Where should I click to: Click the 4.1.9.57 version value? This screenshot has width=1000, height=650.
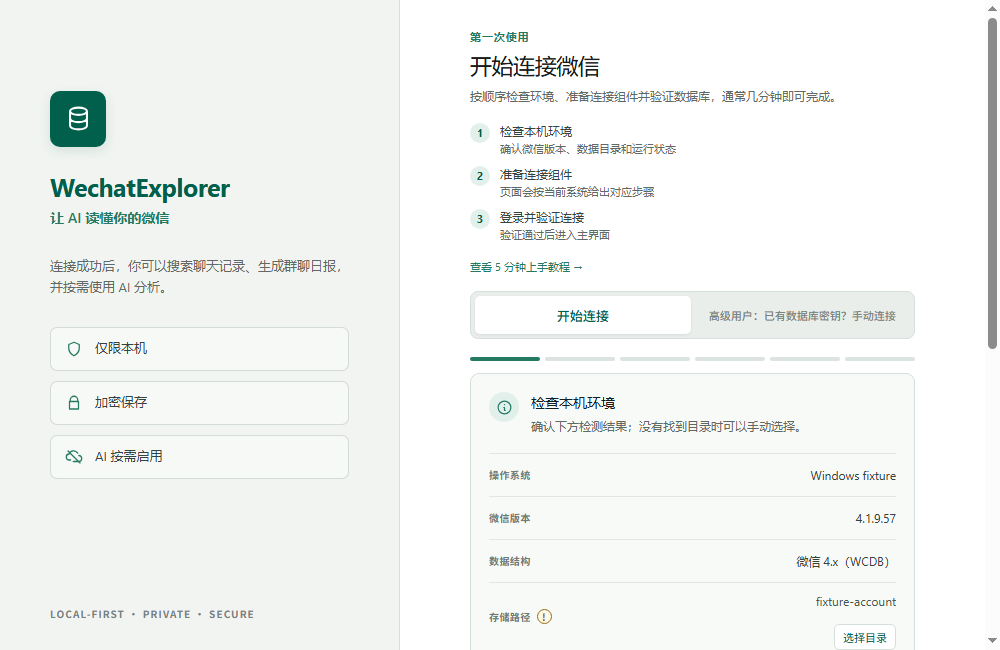[875, 519]
